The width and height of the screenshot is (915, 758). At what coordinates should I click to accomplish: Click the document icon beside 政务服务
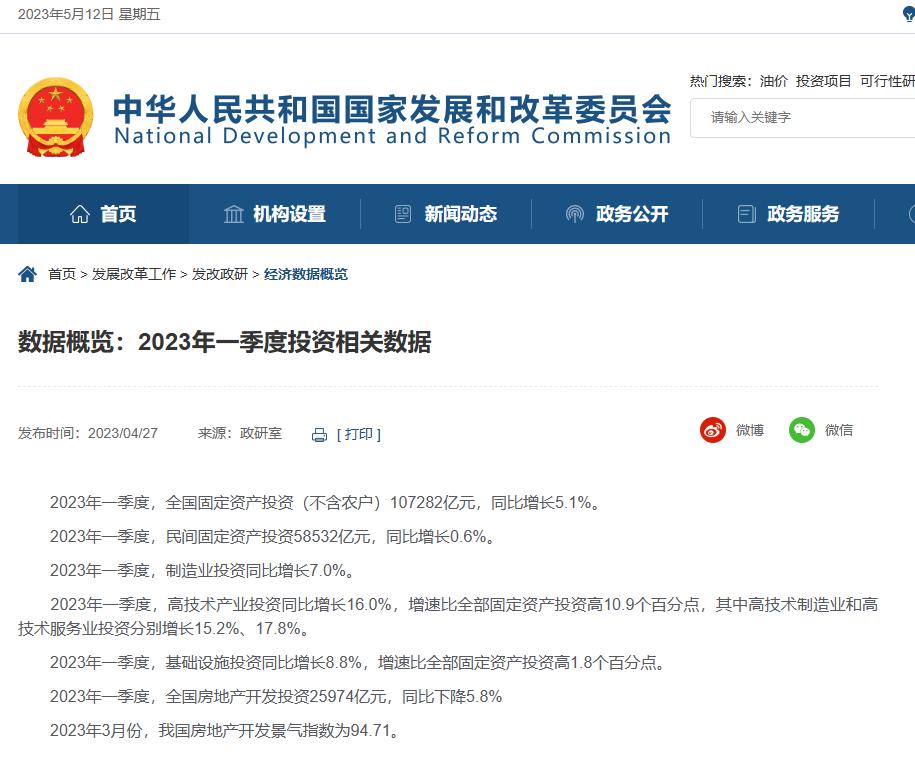pos(745,213)
